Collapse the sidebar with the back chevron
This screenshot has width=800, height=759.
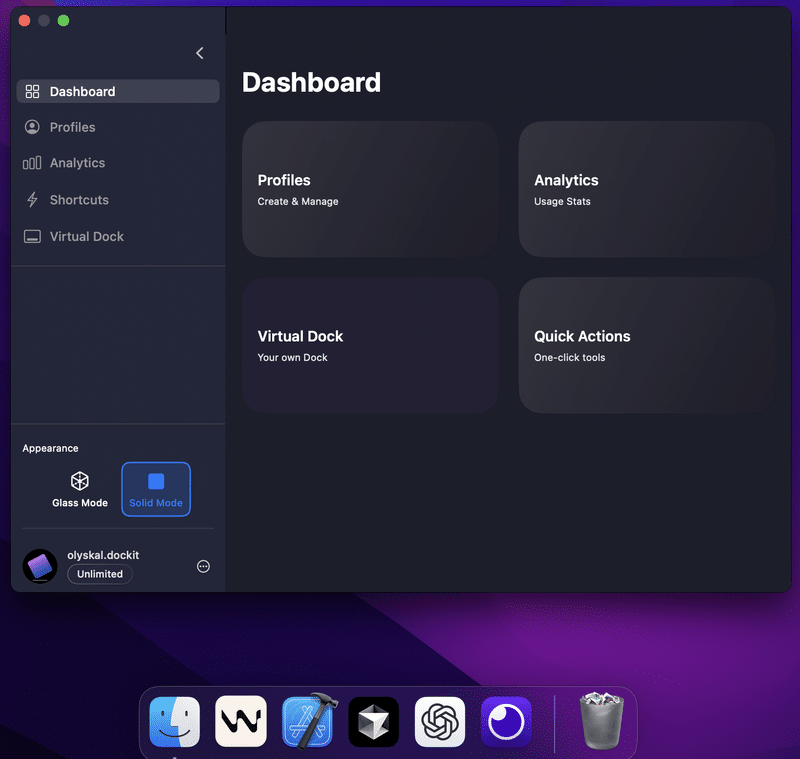click(200, 53)
